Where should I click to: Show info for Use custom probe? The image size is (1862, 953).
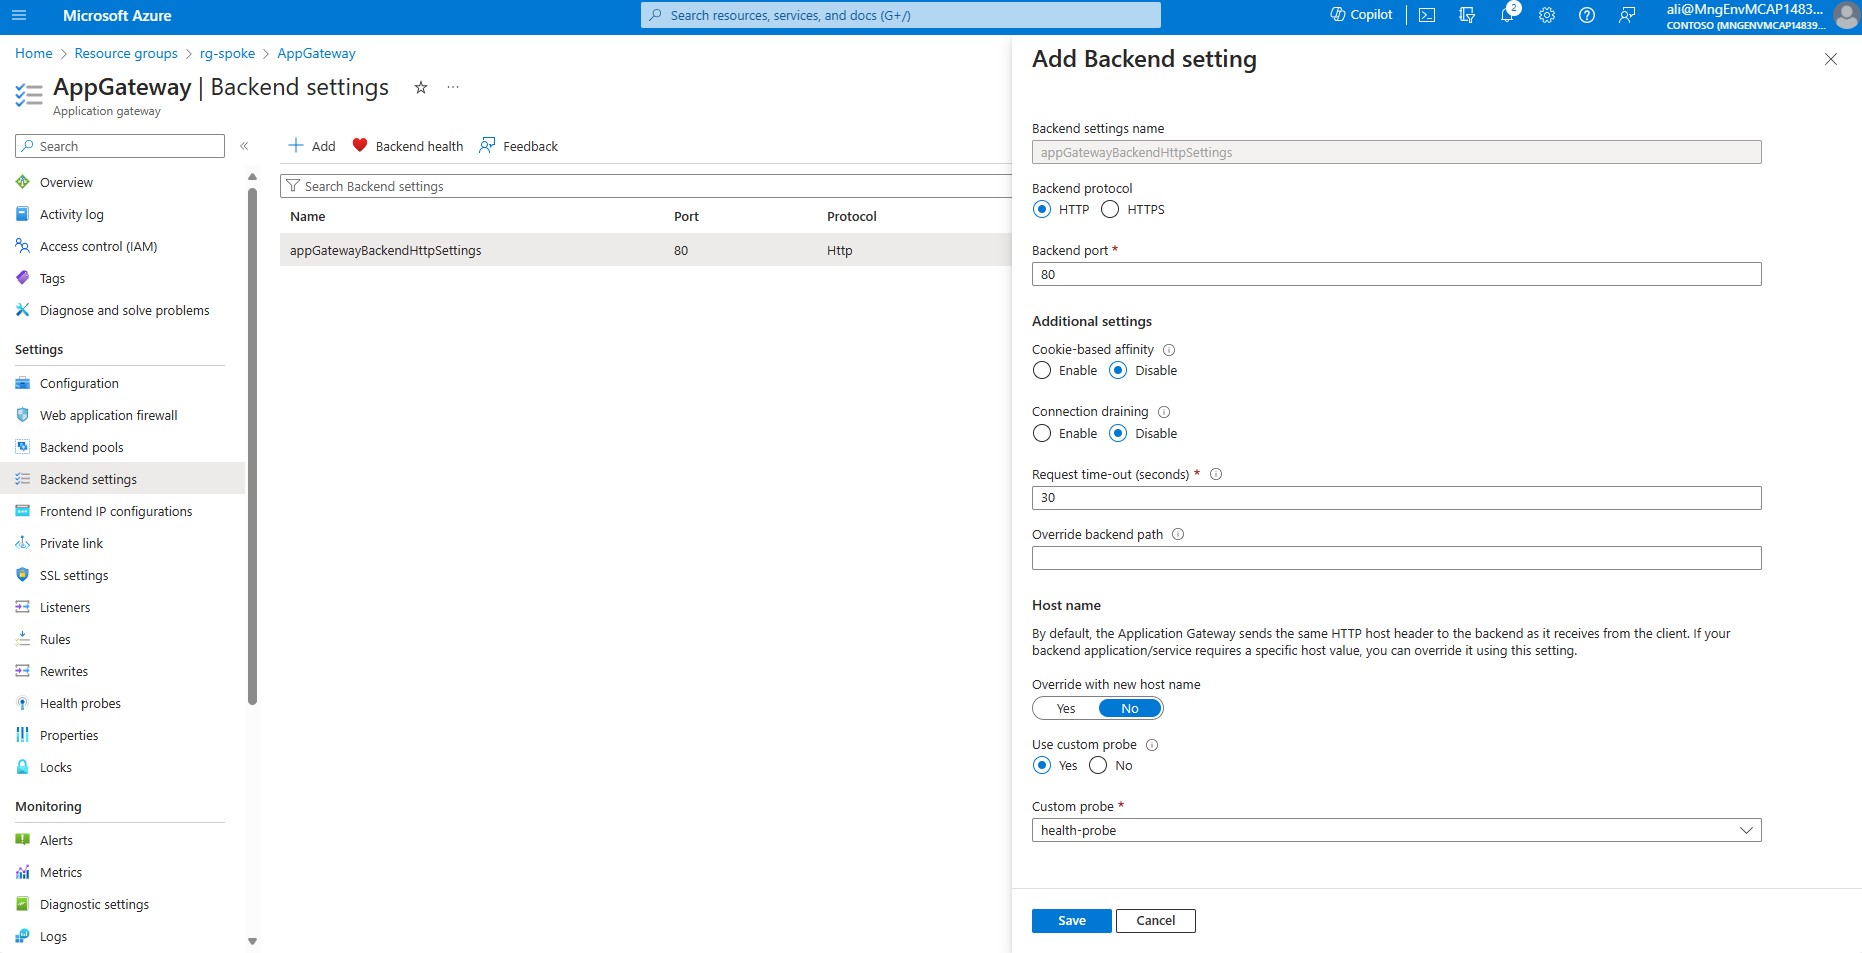pyautogui.click(x=1152, y=745)
